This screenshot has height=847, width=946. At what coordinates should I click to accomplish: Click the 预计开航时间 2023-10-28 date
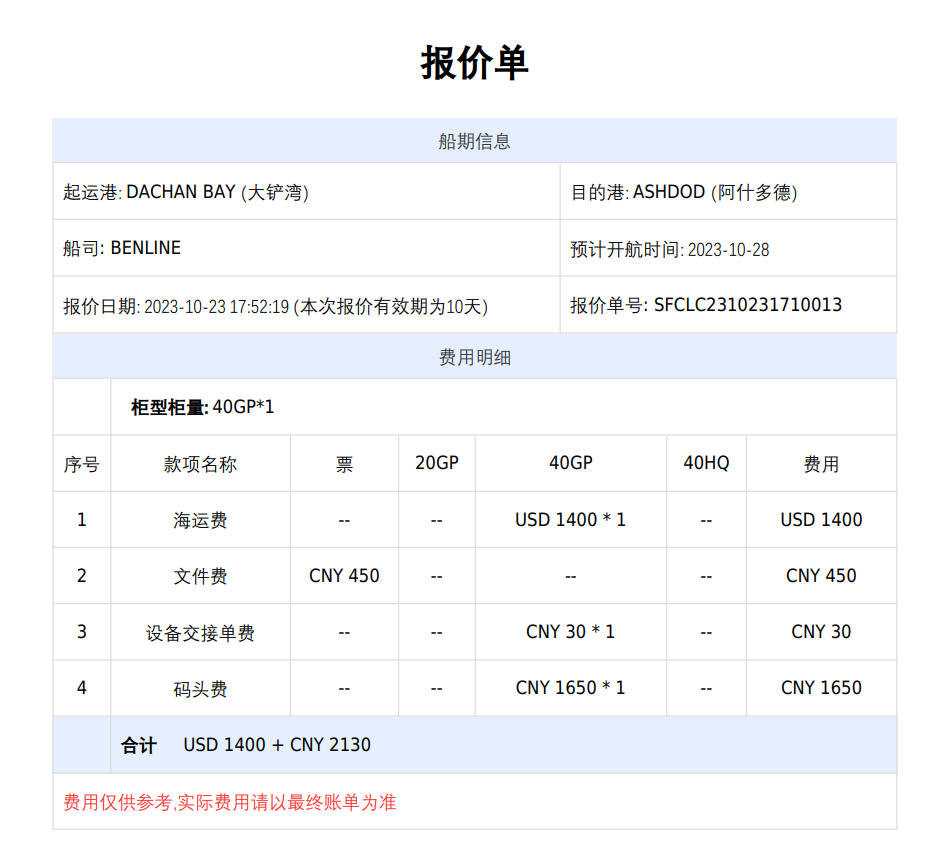pos(670,249)
